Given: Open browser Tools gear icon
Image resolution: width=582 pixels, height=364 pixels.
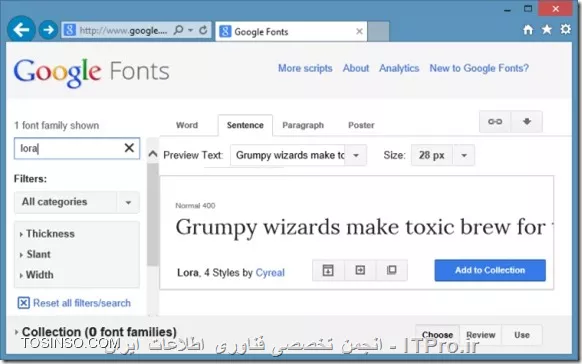Looking at the screenshot, I should coord(565,29).
